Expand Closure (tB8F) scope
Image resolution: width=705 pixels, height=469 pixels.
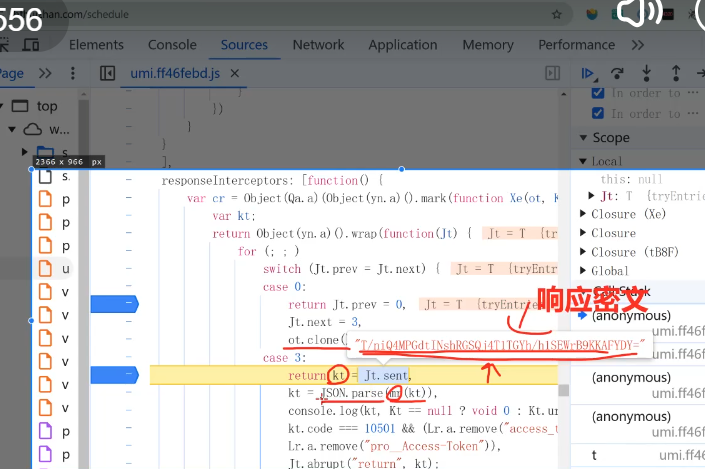click(x=583, y=252)
